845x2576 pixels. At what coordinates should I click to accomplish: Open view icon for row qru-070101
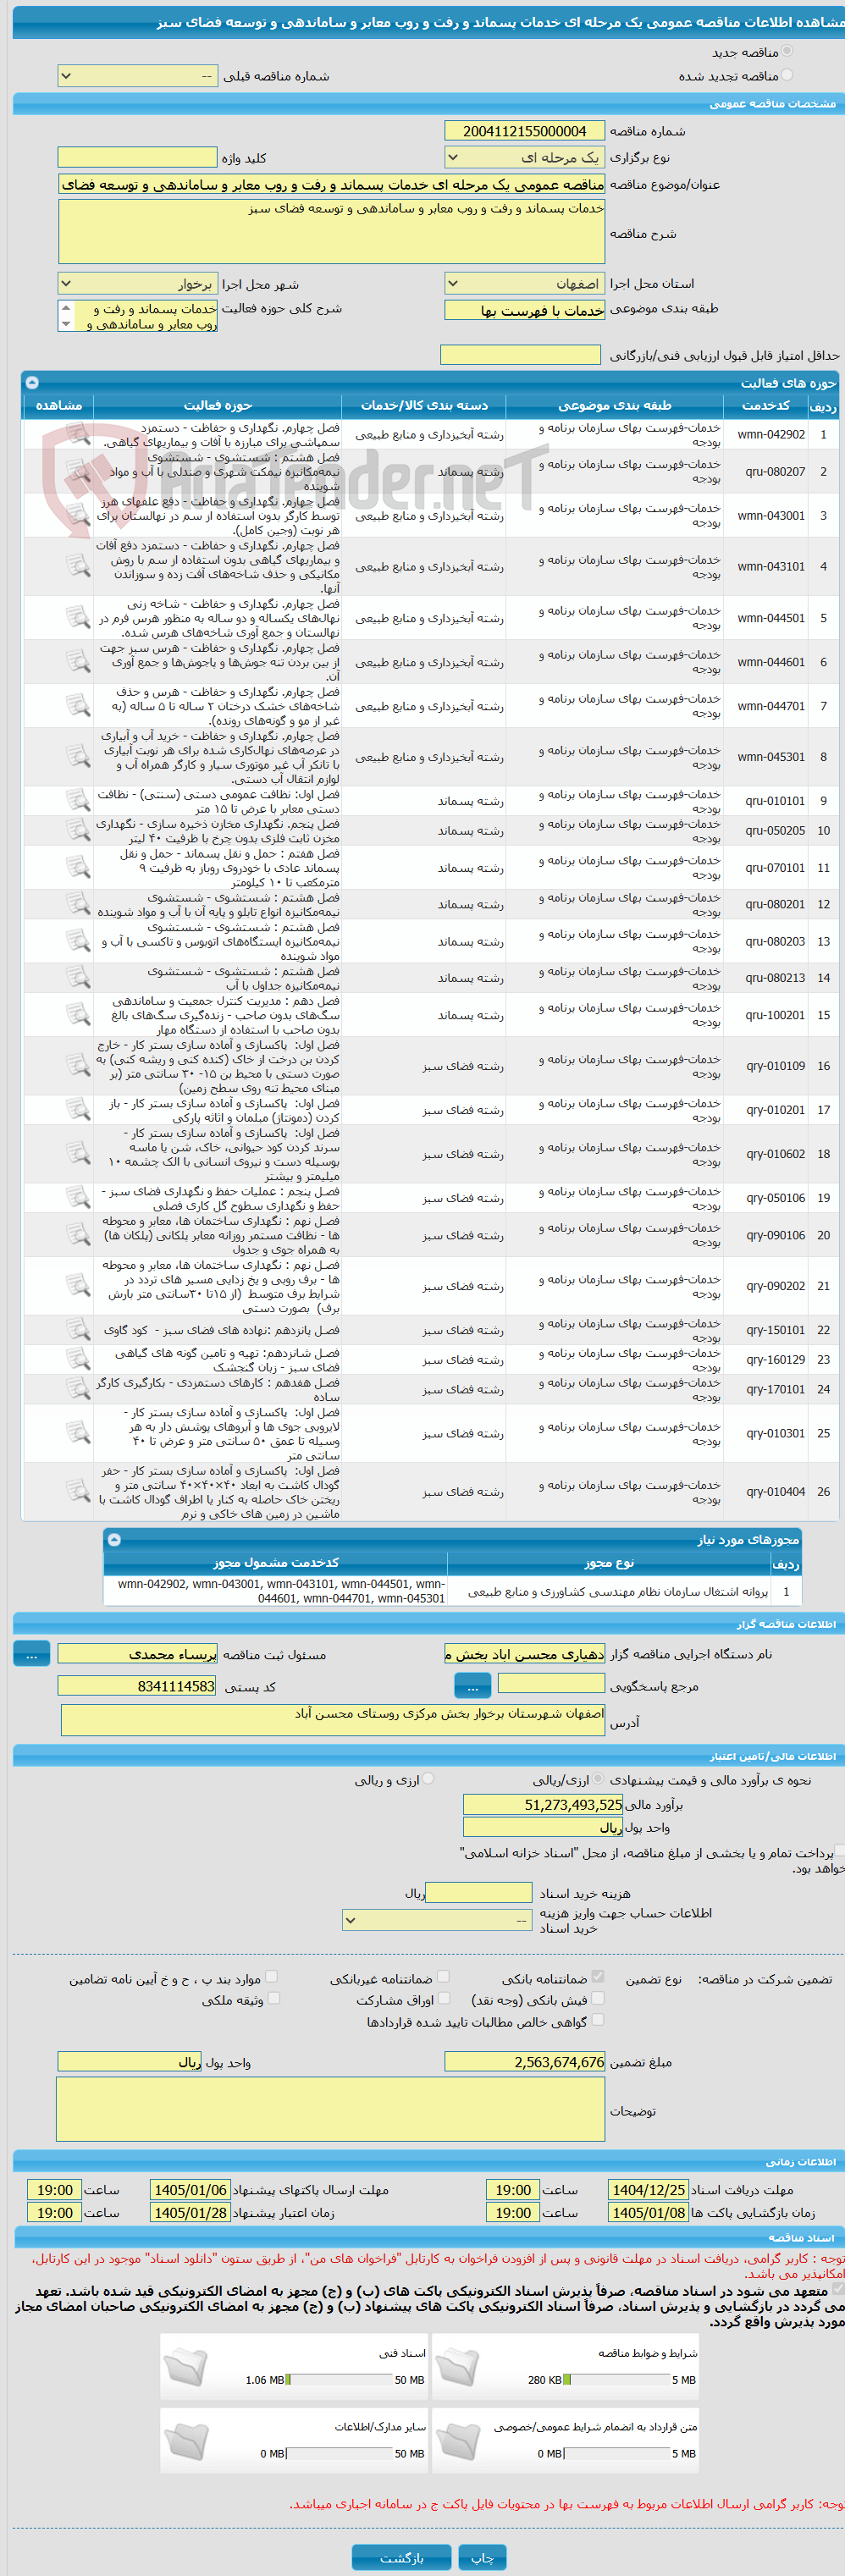[x=78, y=867]
